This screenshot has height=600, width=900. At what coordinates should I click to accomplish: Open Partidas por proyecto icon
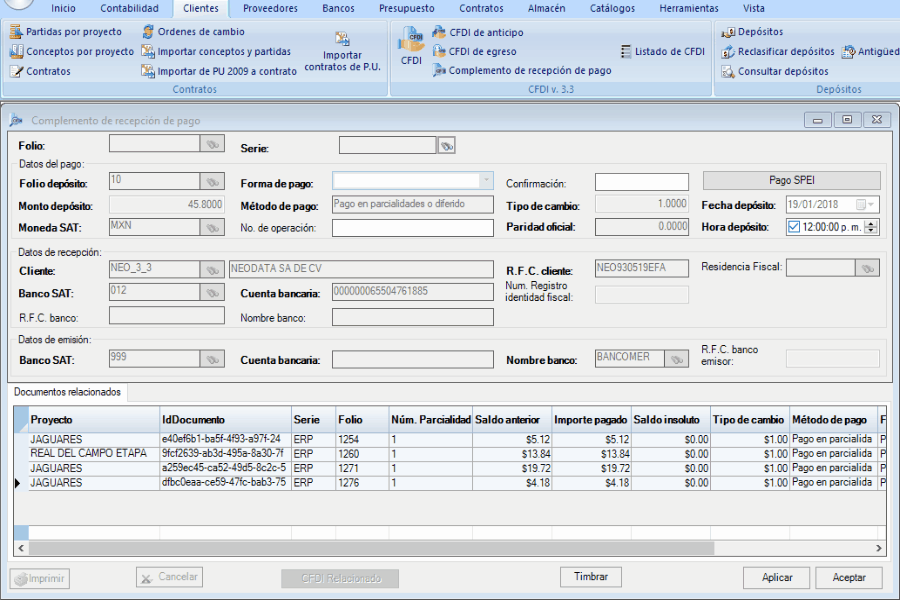[16, 32]
